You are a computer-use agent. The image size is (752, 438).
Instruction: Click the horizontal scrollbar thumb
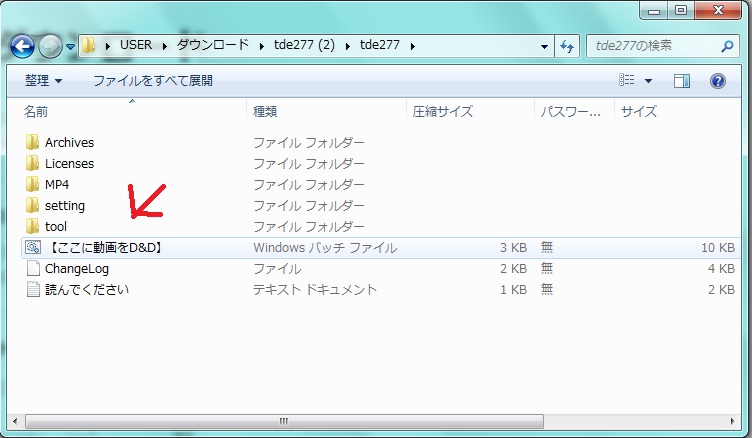click(x=284, y=421)
